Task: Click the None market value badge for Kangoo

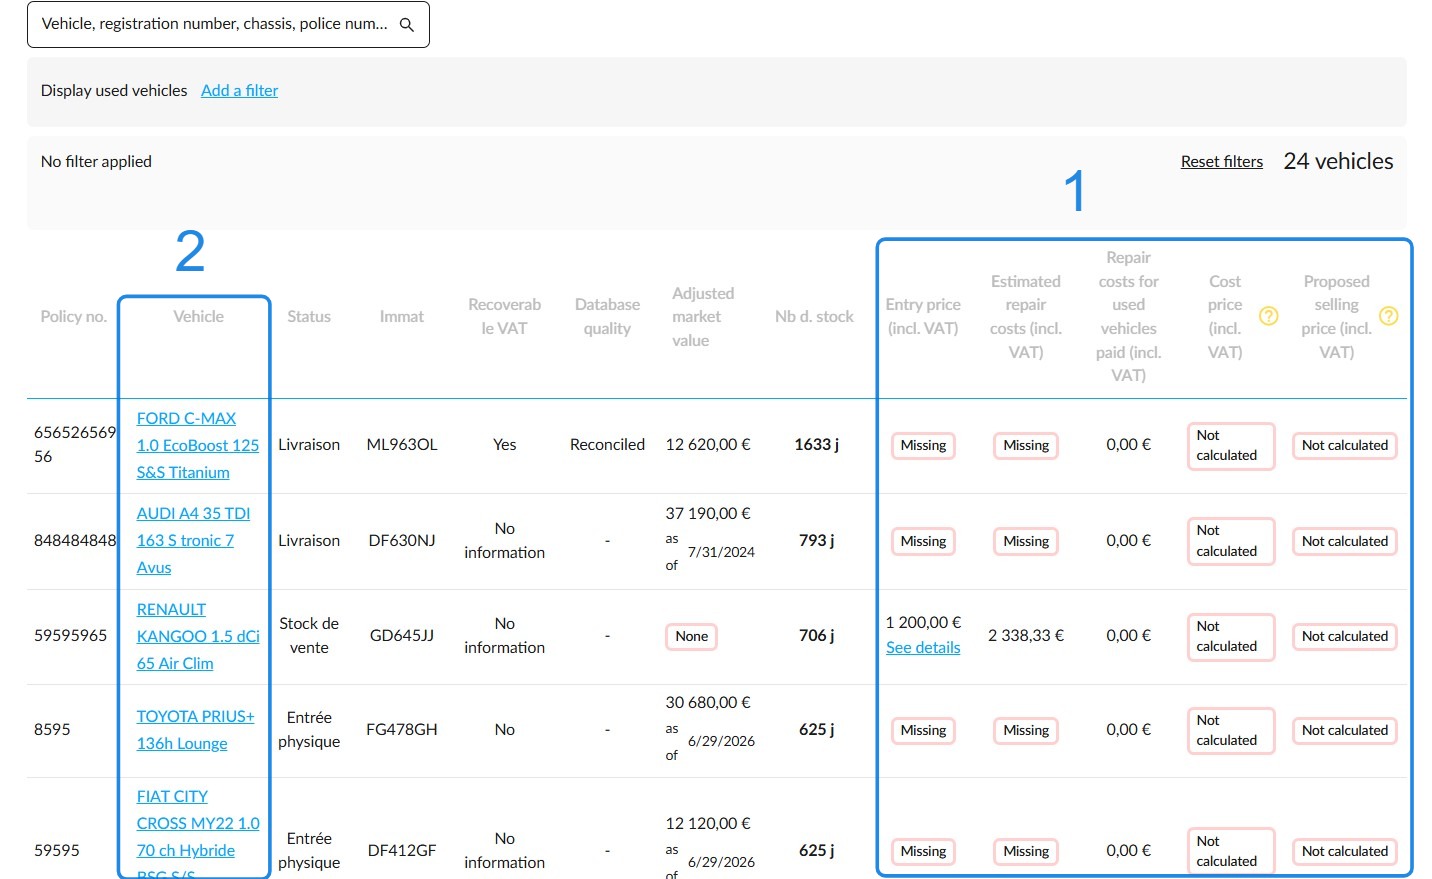Action: [x=691, y=636]
